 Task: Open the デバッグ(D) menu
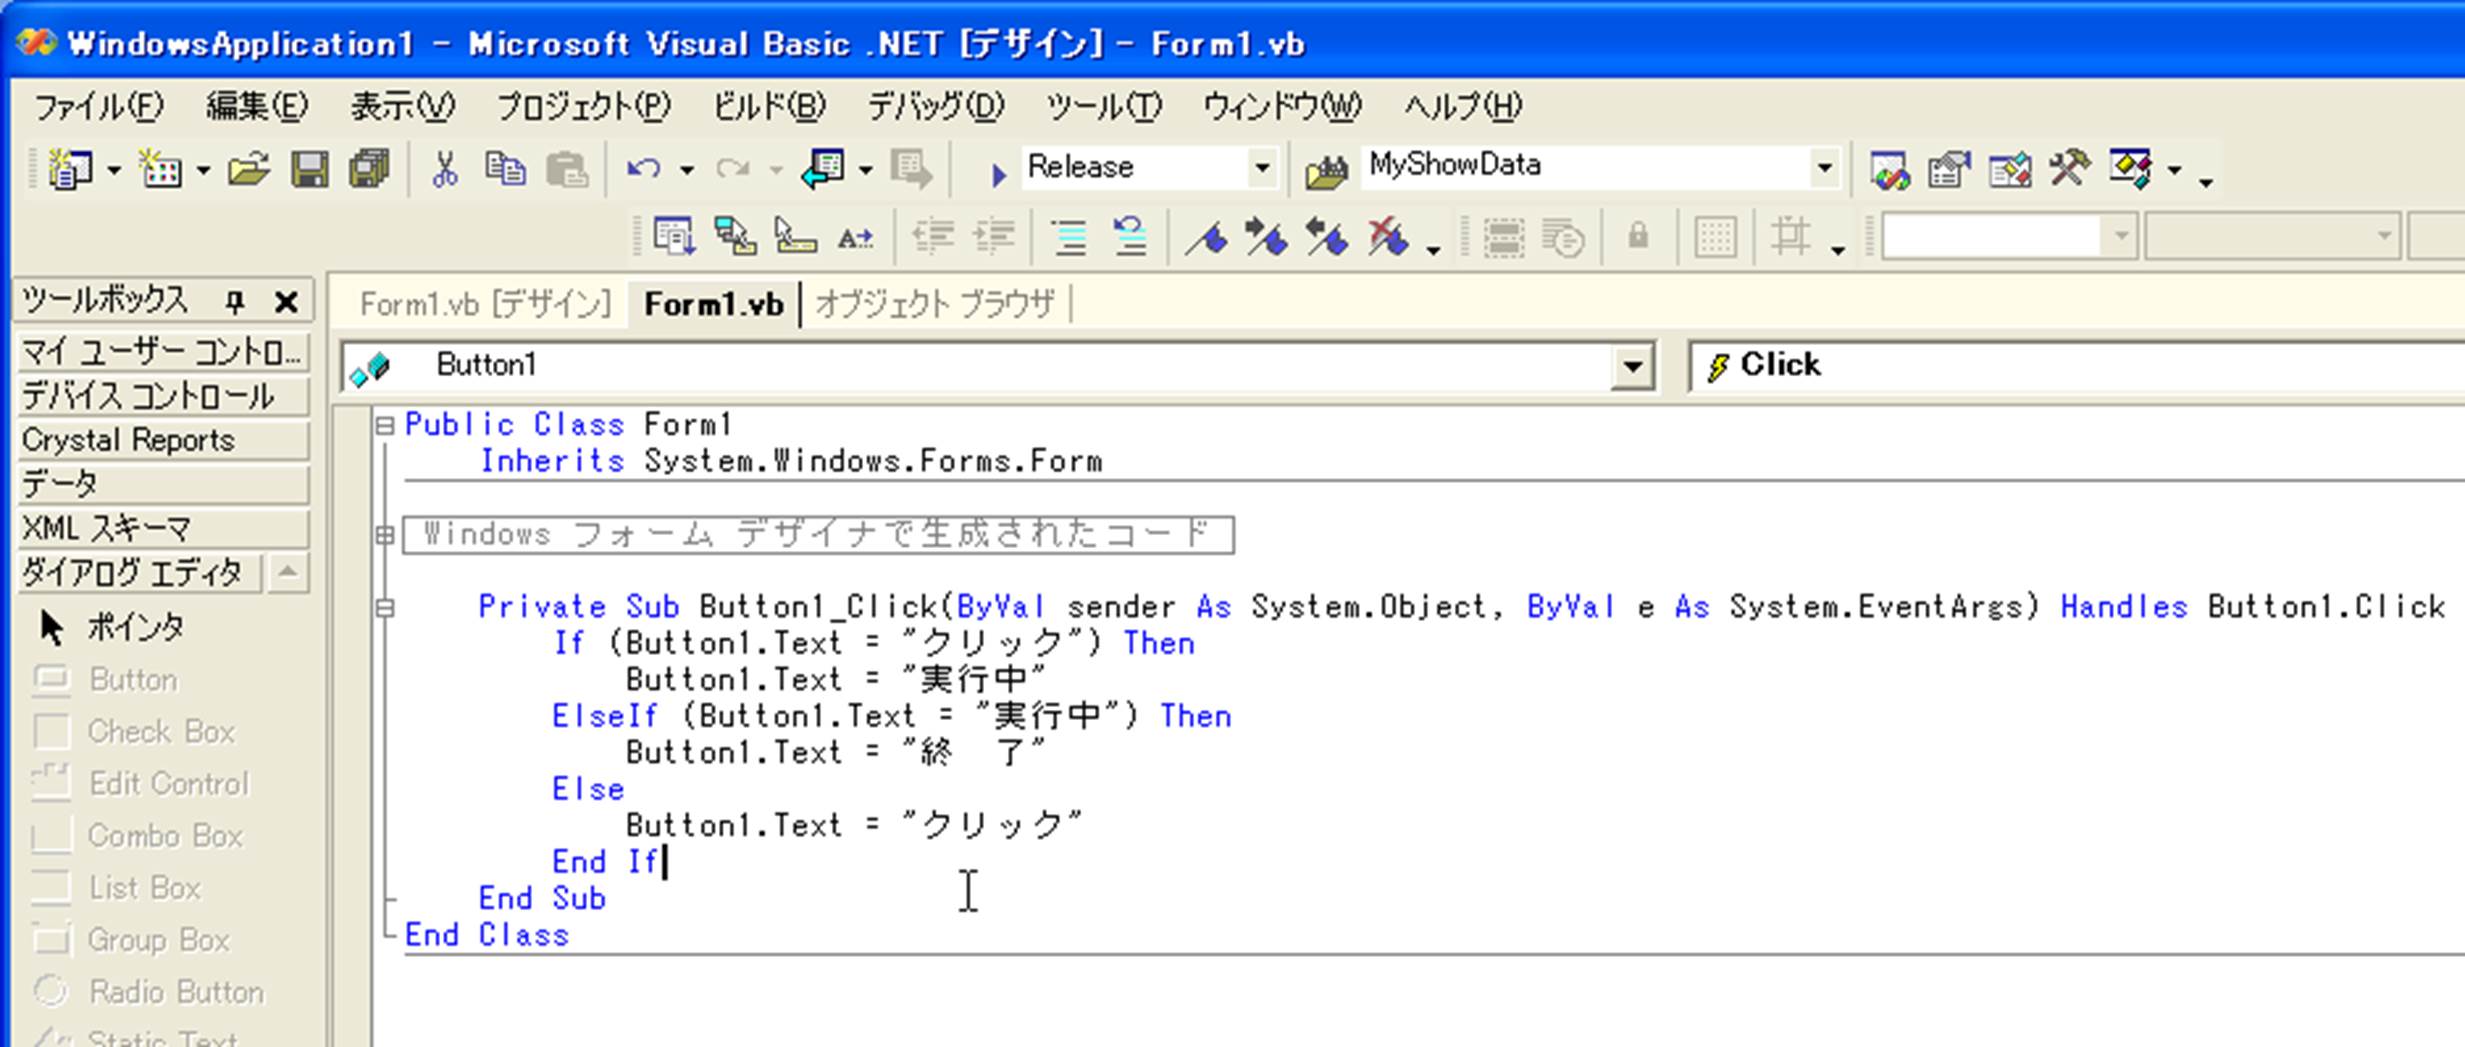(x=934, y=106)
